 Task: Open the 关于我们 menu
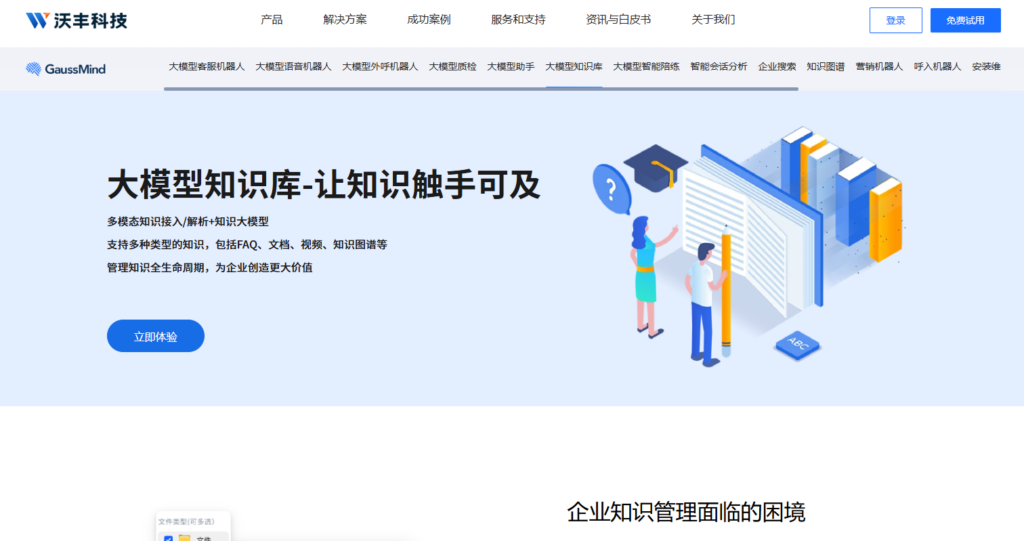(713, 20)
